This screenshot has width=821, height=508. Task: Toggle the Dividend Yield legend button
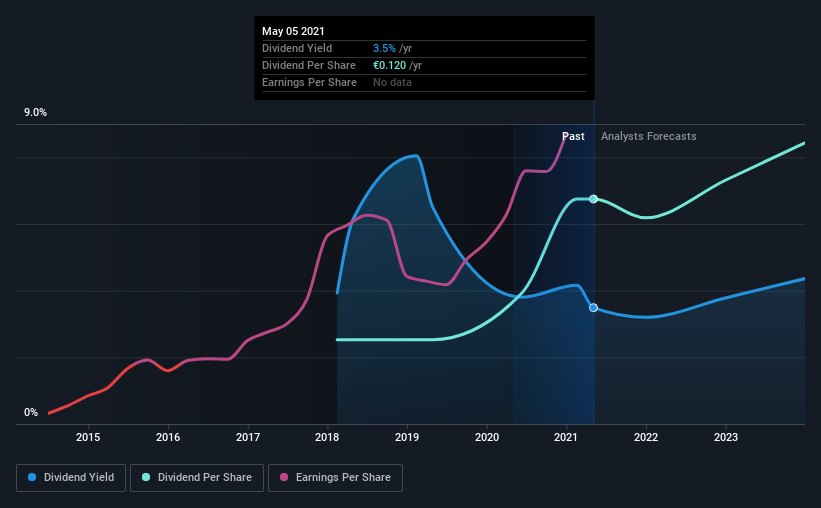point(71,478)
